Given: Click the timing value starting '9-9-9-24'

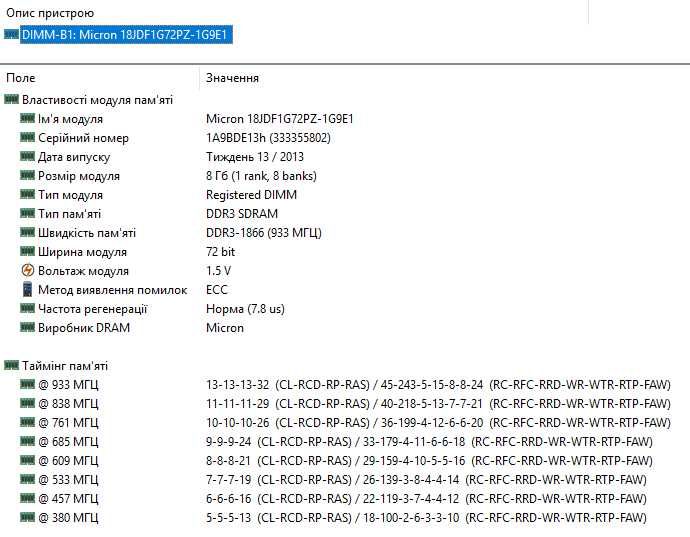Looking at the screenshot, I should (429, 442).
